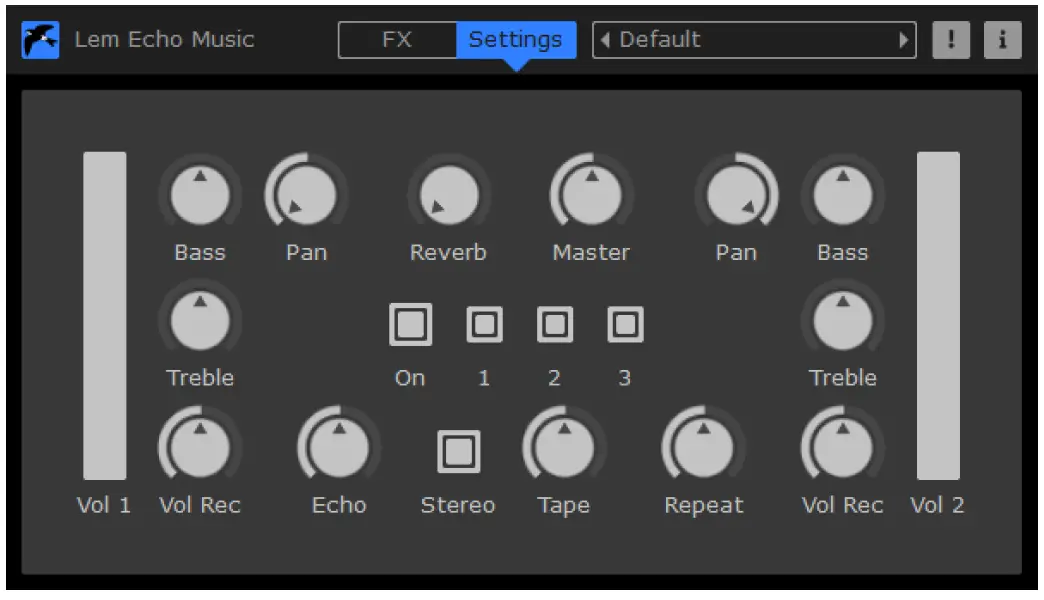Click the Repeat knob

tap(702, 445)
